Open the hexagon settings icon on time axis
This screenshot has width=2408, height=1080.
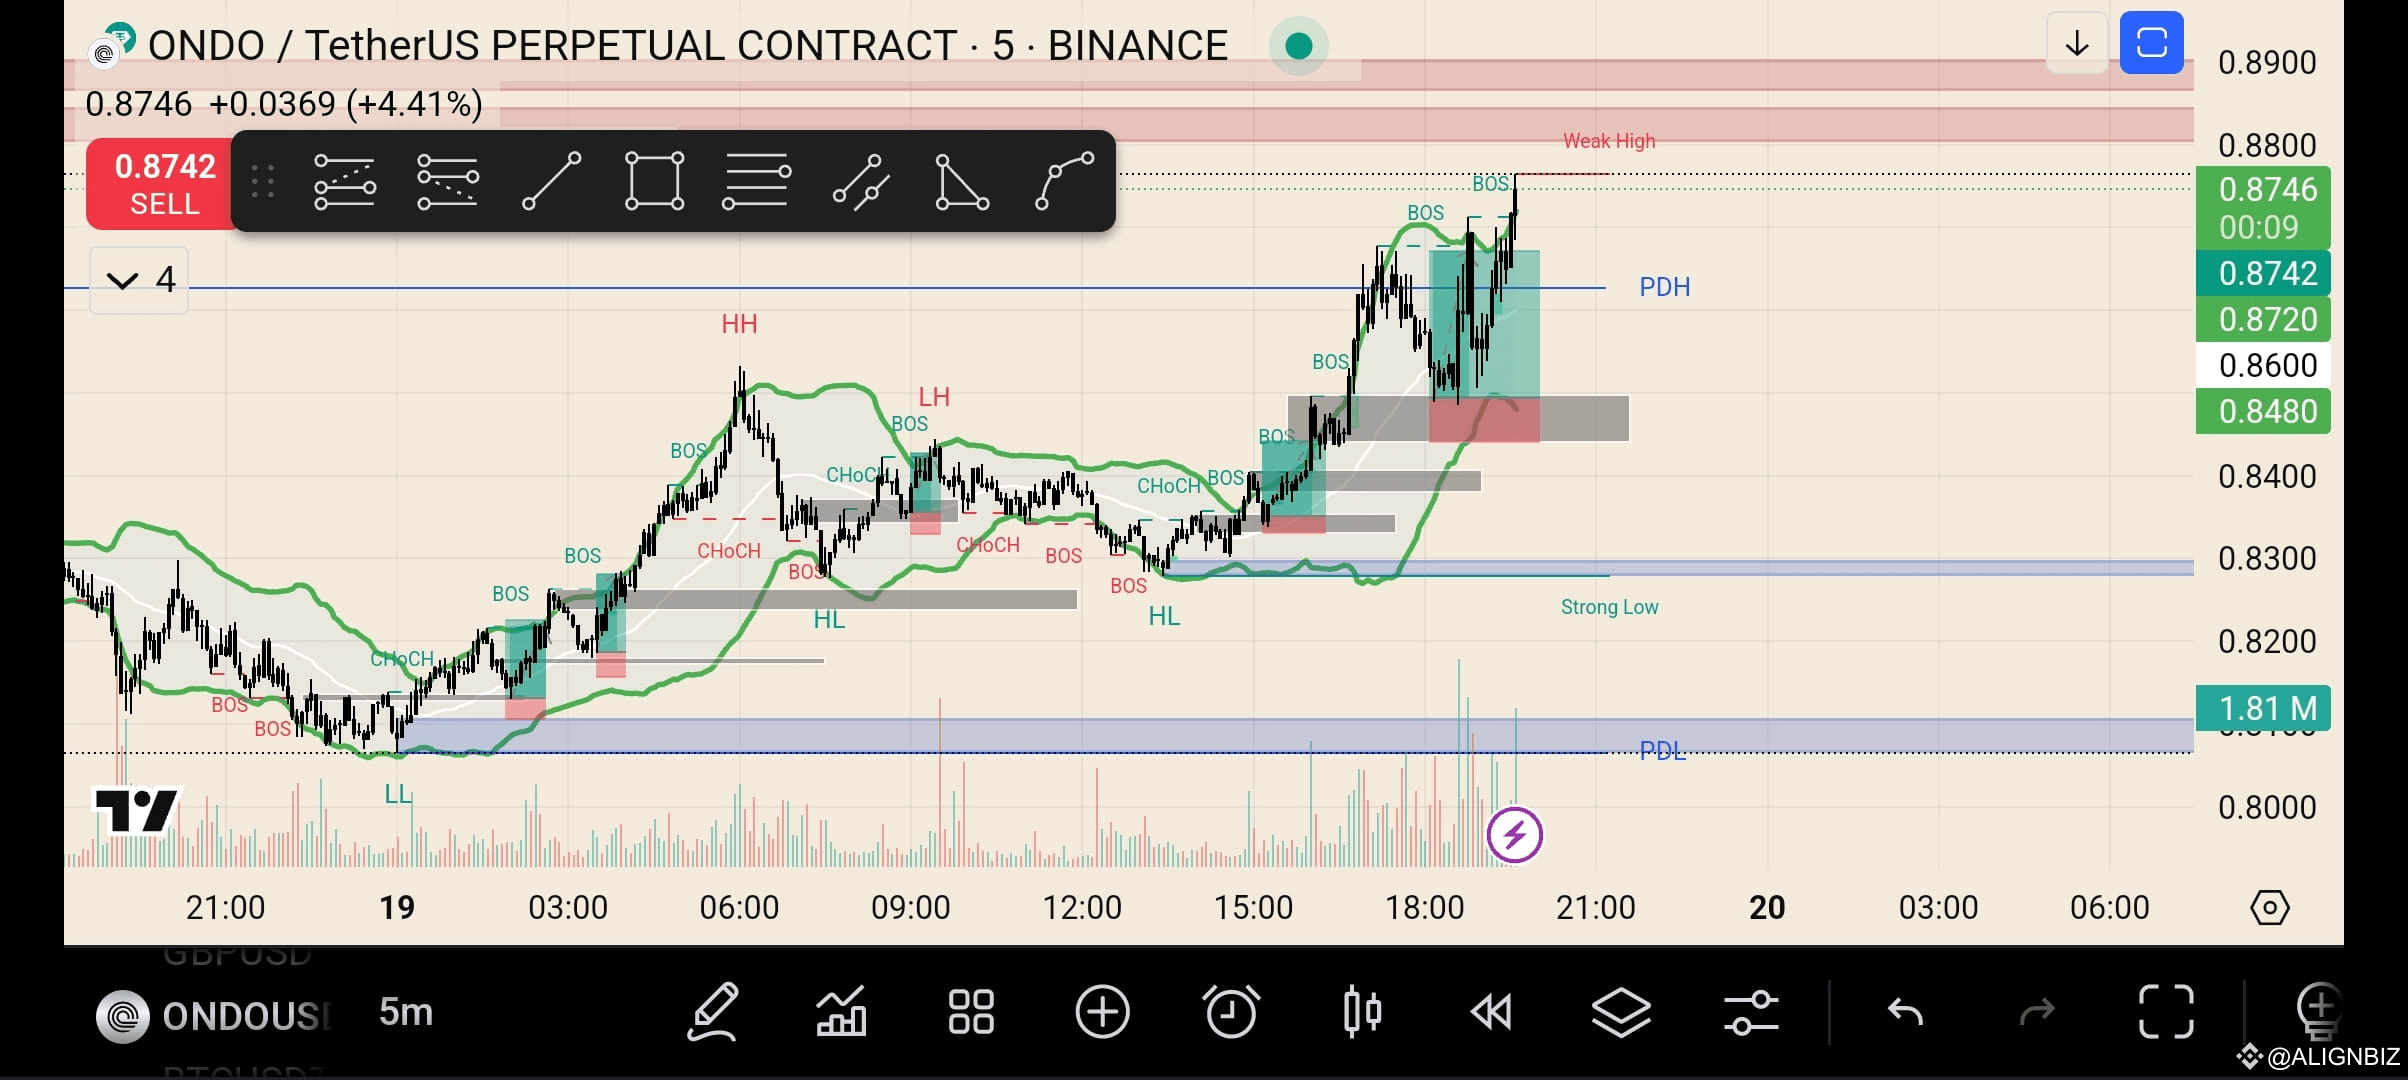[2269, 907]
